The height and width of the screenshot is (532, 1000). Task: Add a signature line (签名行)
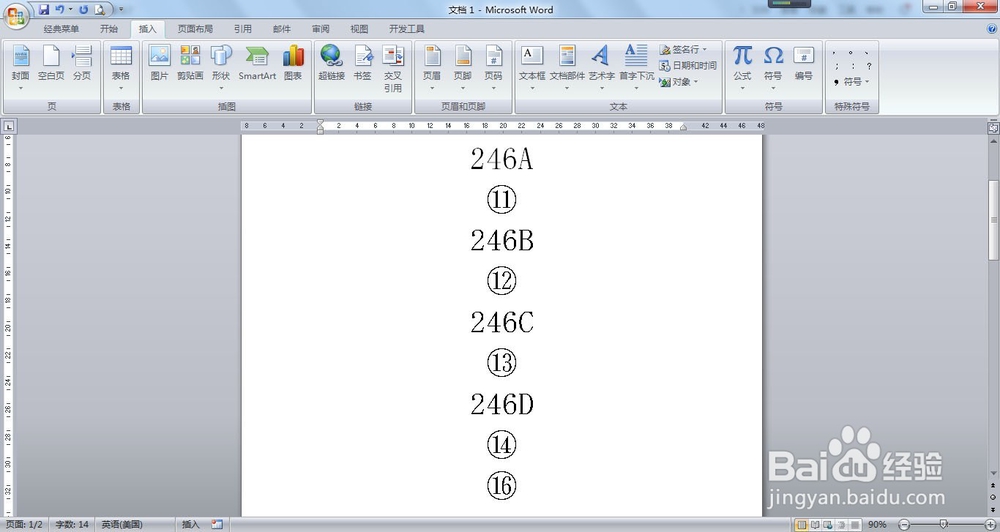click(683, 49)
